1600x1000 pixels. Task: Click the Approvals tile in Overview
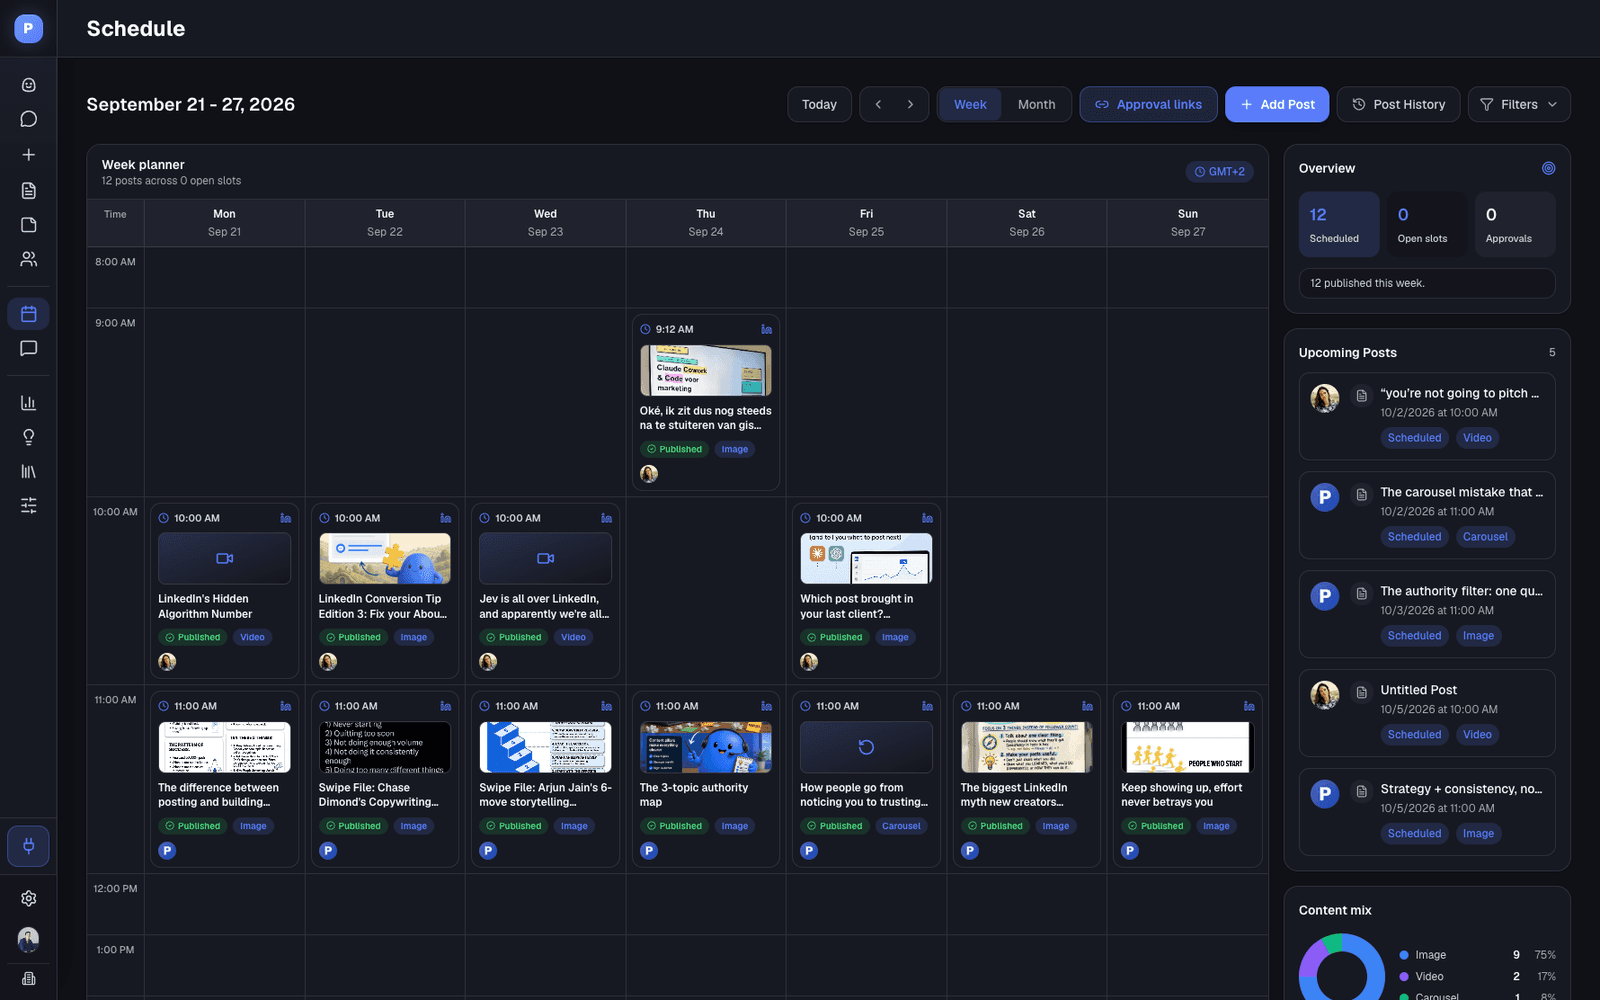1515,225
